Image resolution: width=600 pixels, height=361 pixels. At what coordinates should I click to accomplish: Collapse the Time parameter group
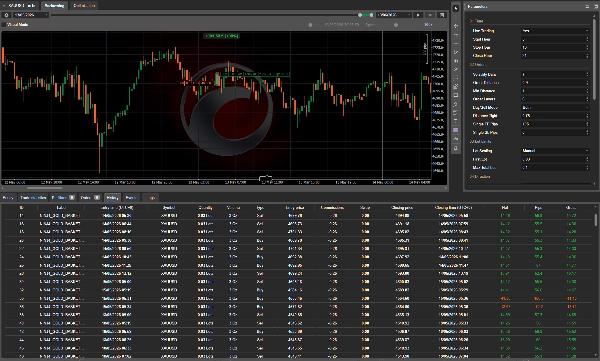tap(476, 21)
